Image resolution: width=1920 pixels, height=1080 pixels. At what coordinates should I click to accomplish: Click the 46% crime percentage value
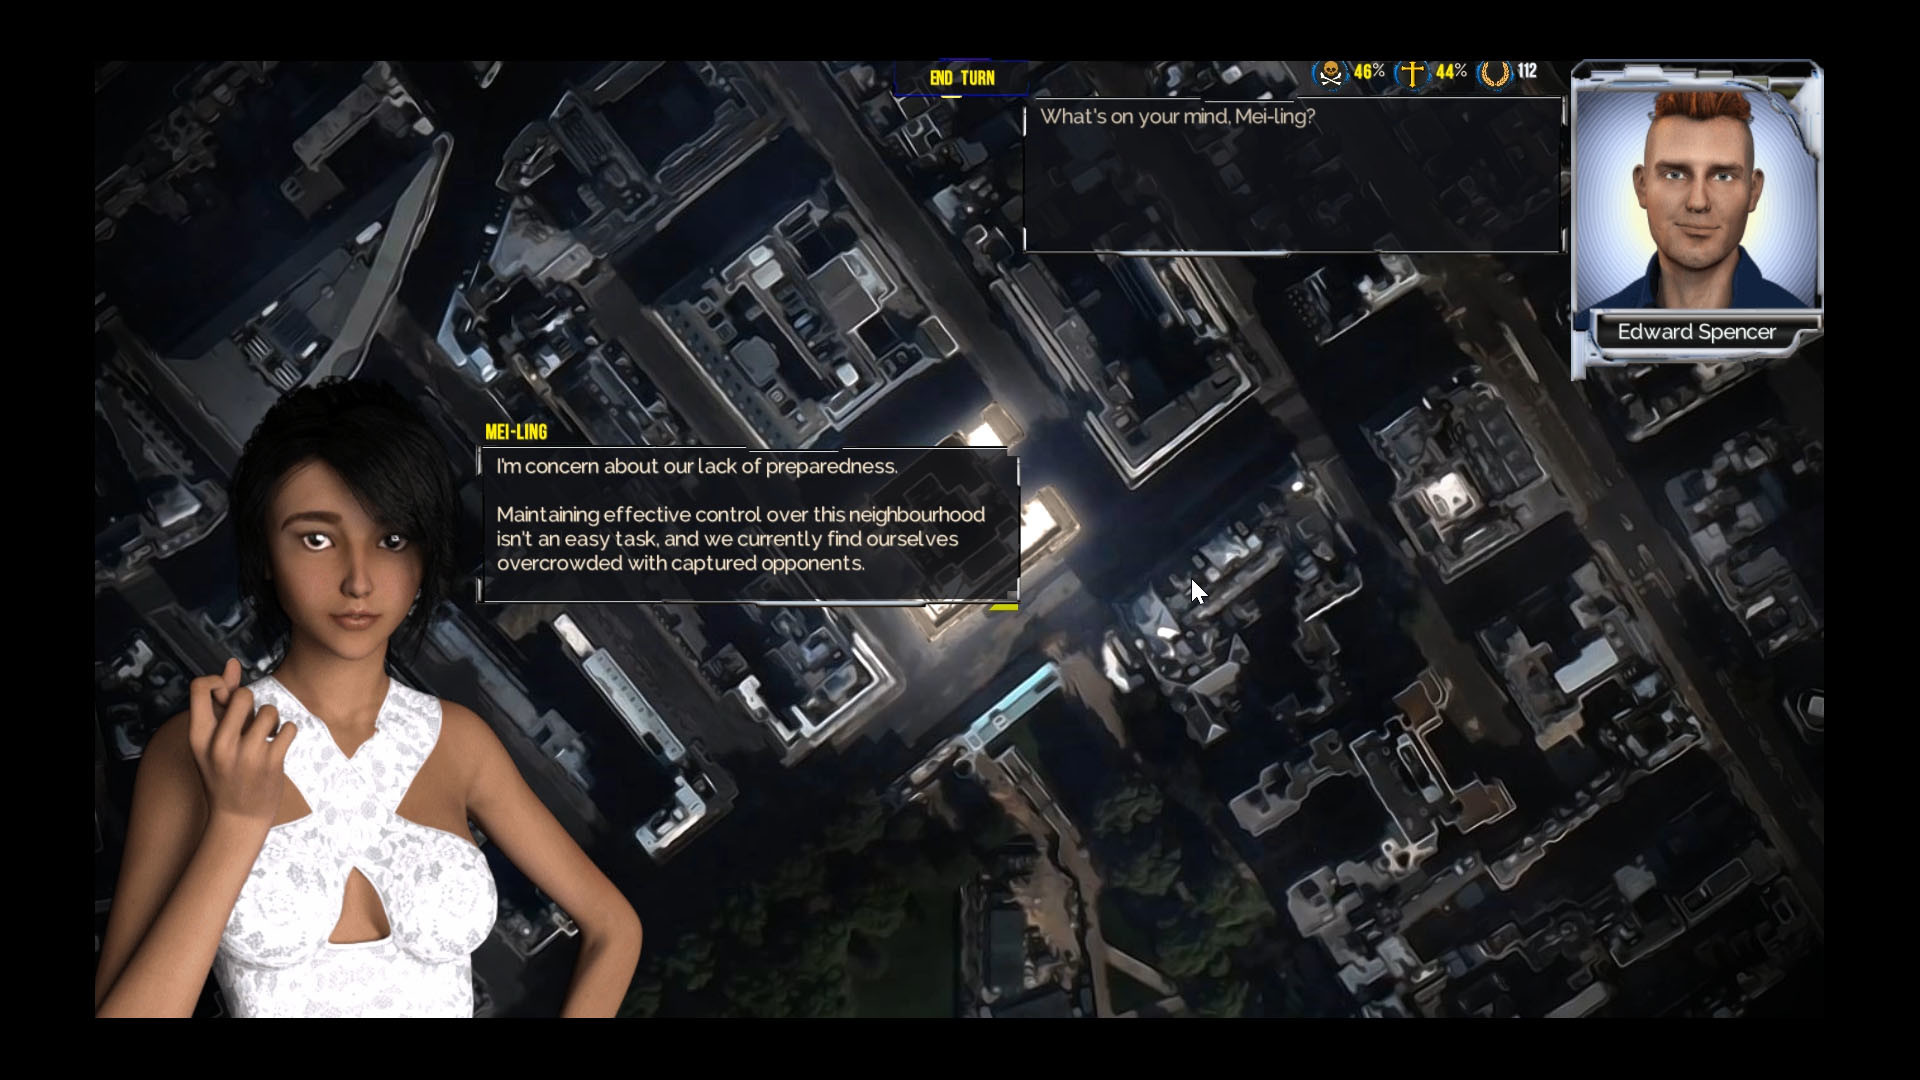pyautogui.click(x=1368, y=71)
